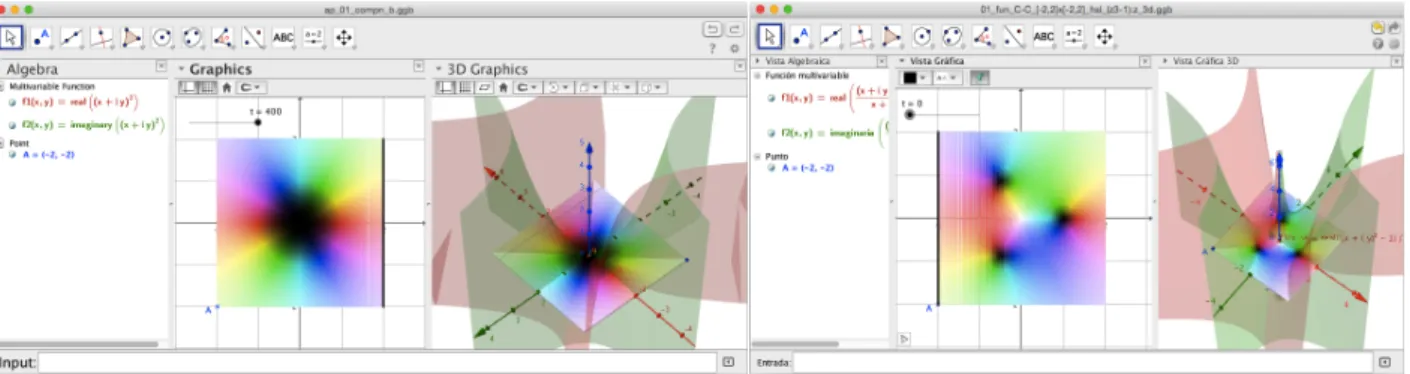Select the Circle tool in left window

[x=162, y=37]
